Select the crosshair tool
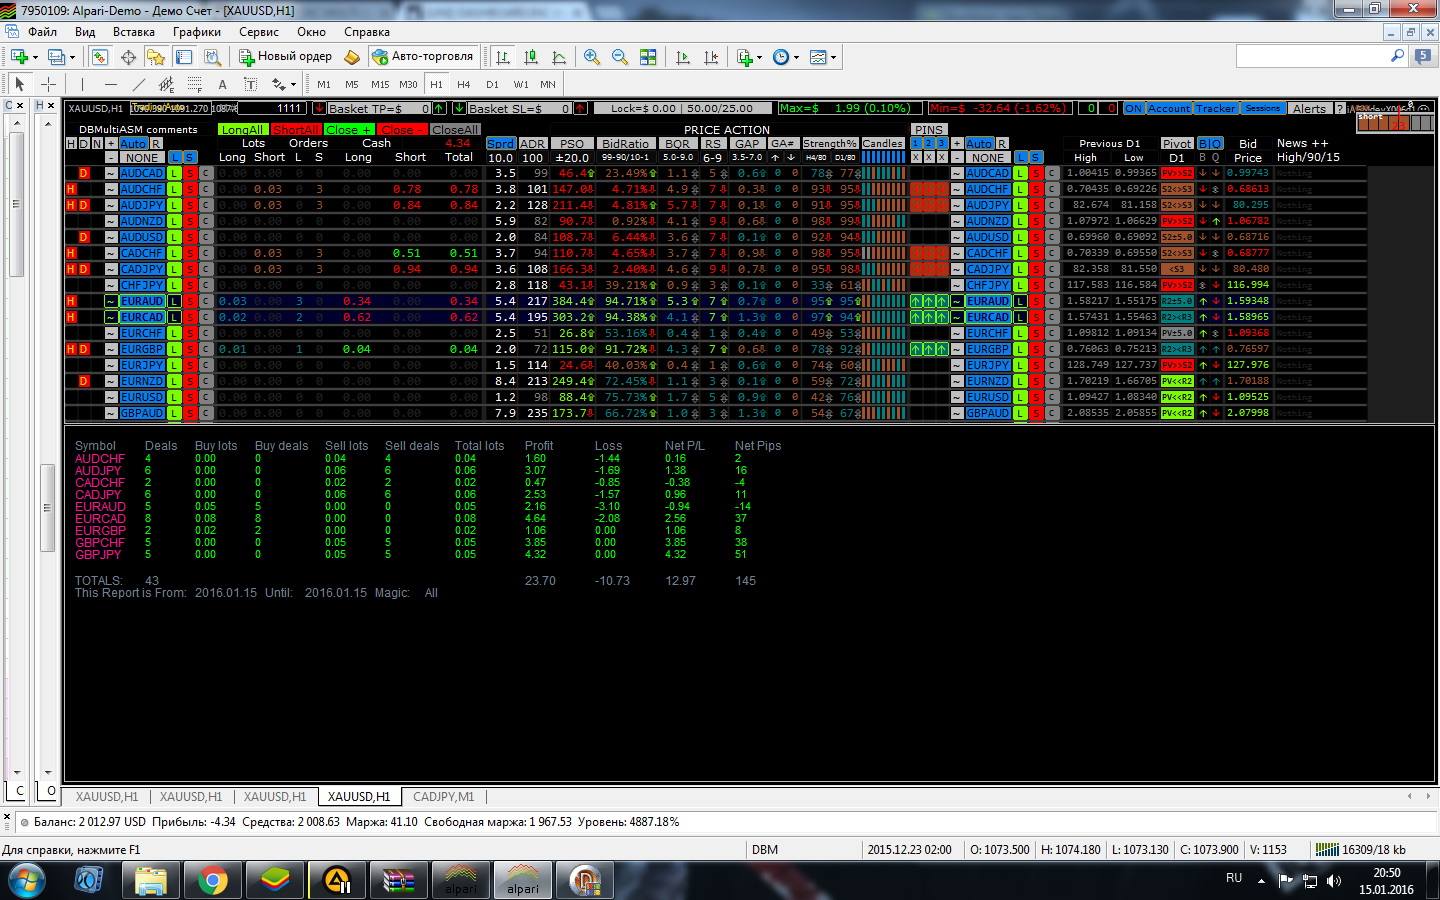The height and width of the screenshot is (900, 1440). (48, 84)
